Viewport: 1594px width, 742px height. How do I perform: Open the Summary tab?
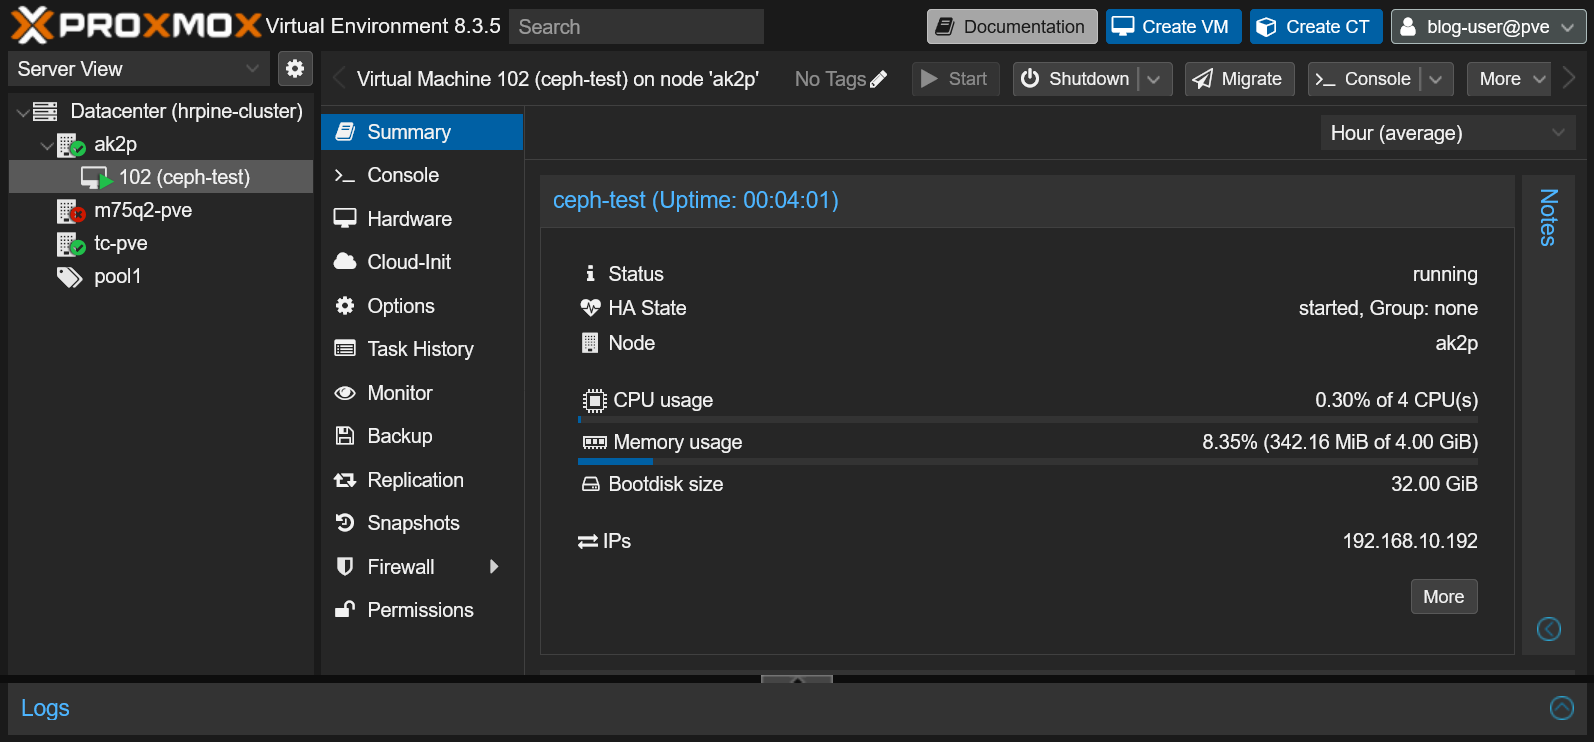point(422,132)
